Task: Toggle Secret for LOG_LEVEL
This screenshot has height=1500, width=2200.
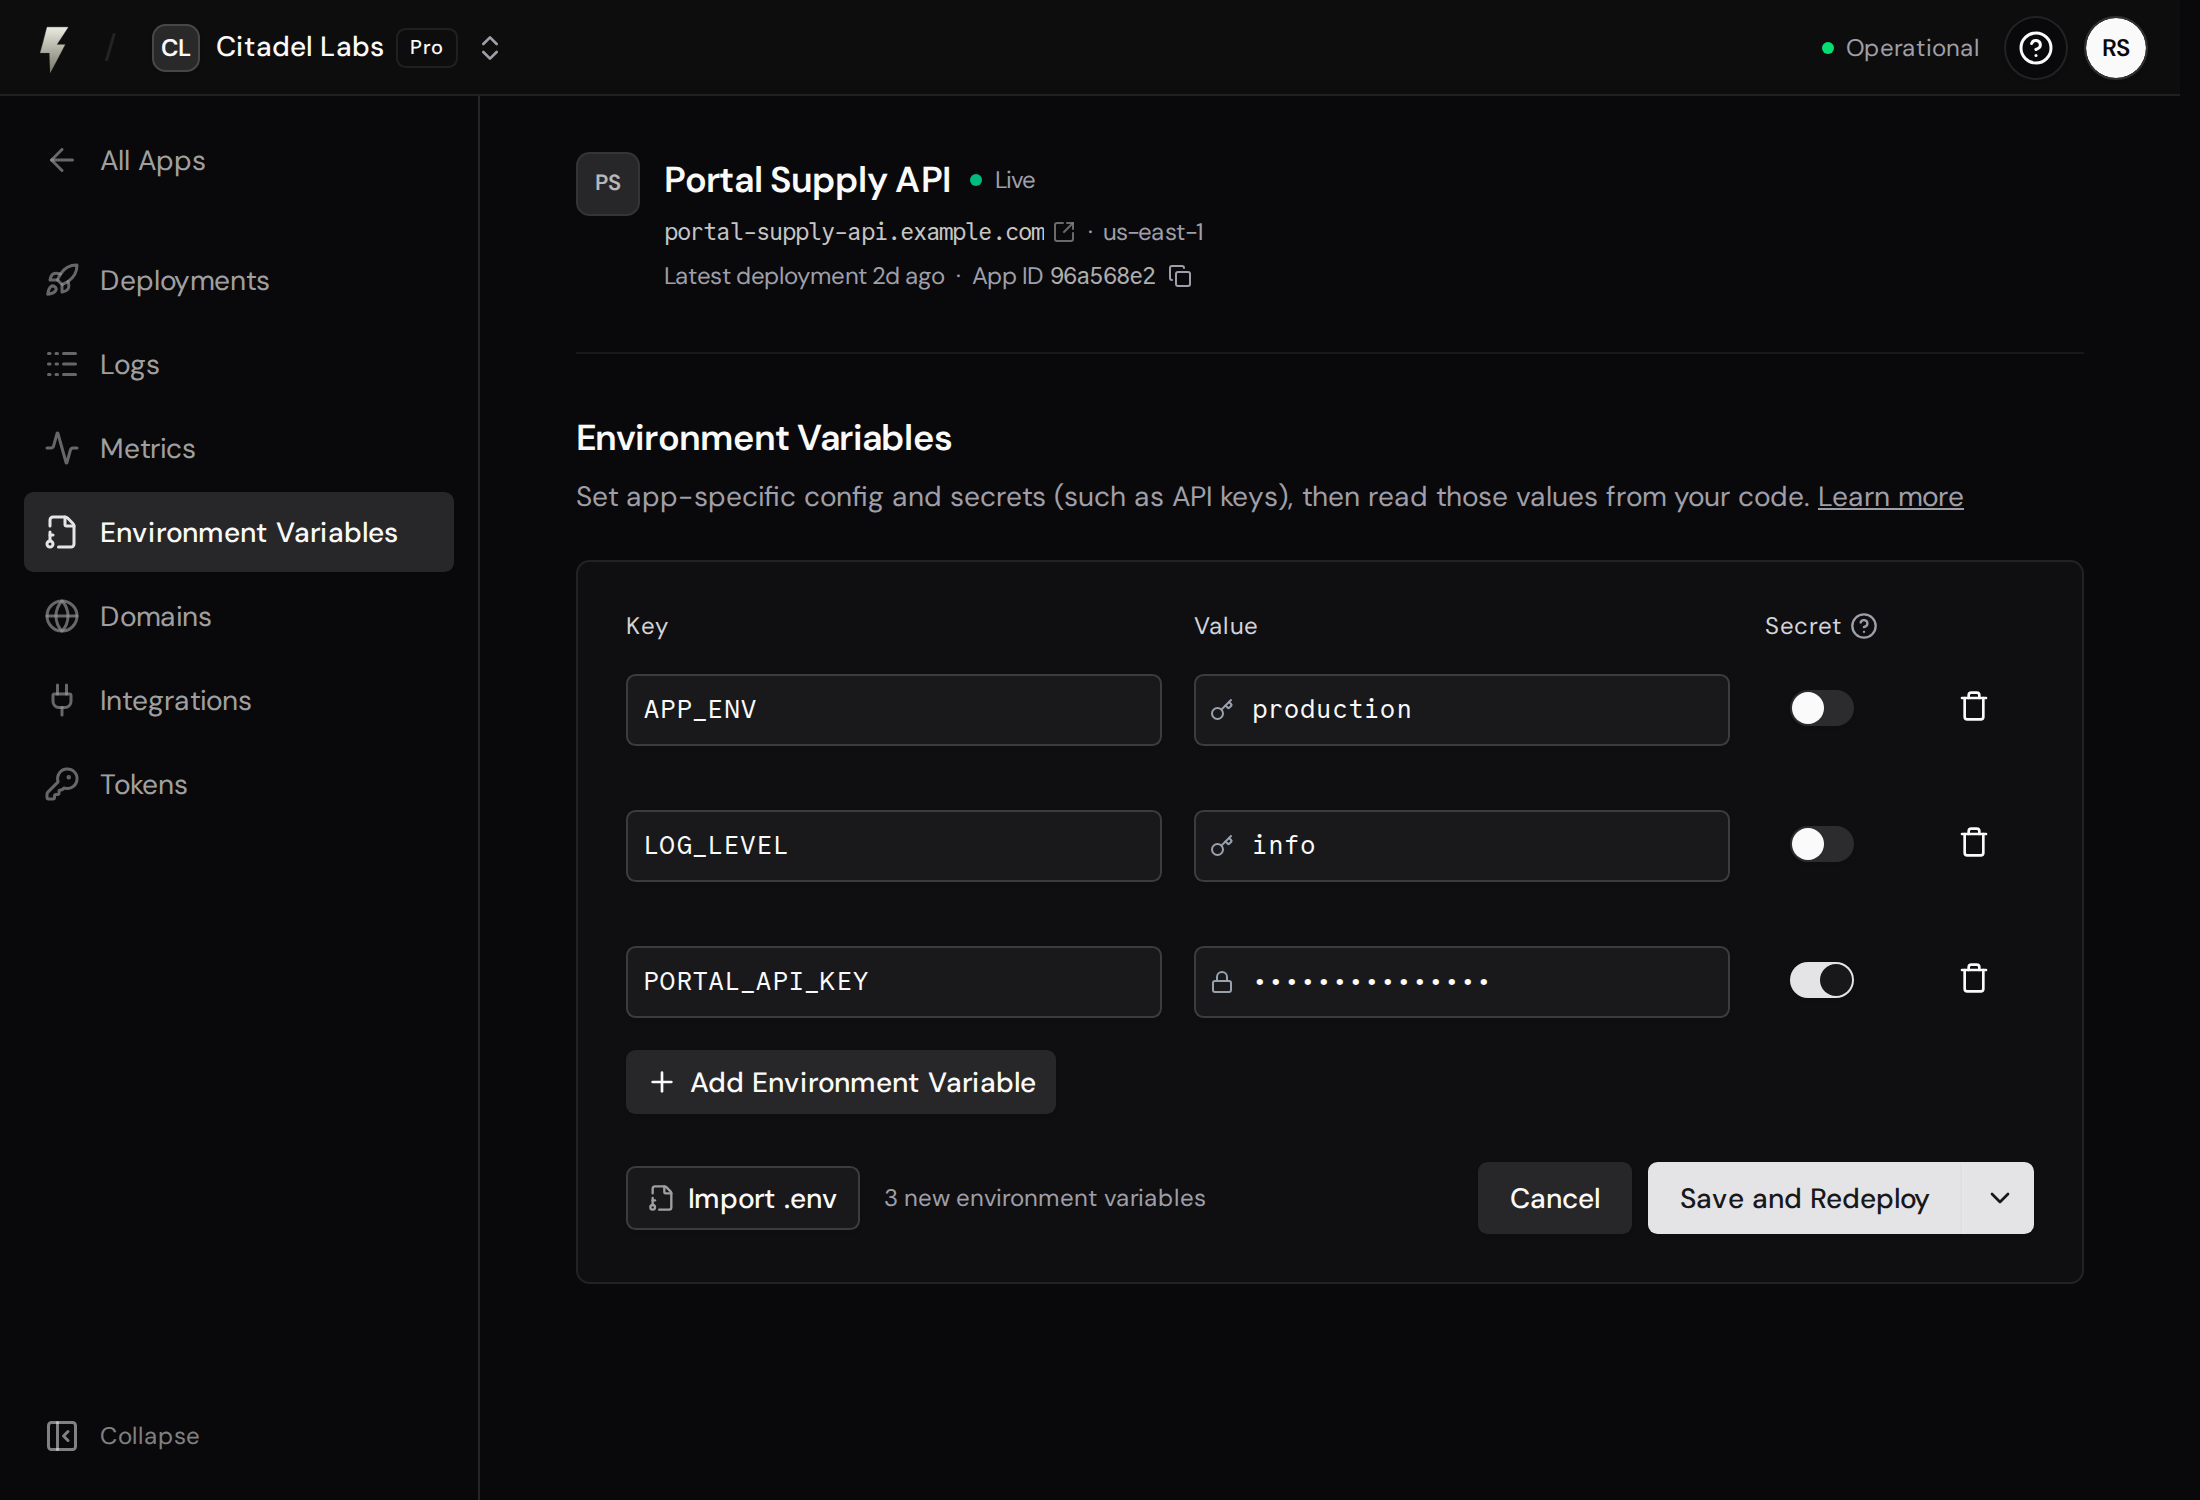Action: coord(1822,844)
